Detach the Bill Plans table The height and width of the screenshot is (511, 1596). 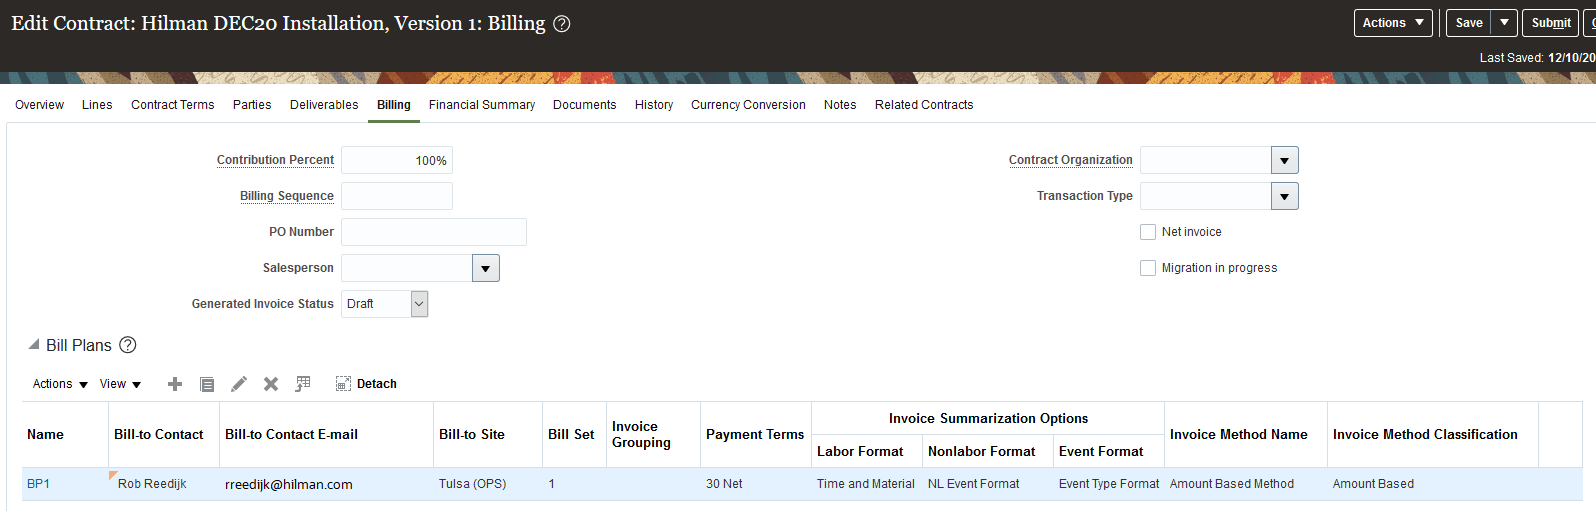tap(366, 384)
